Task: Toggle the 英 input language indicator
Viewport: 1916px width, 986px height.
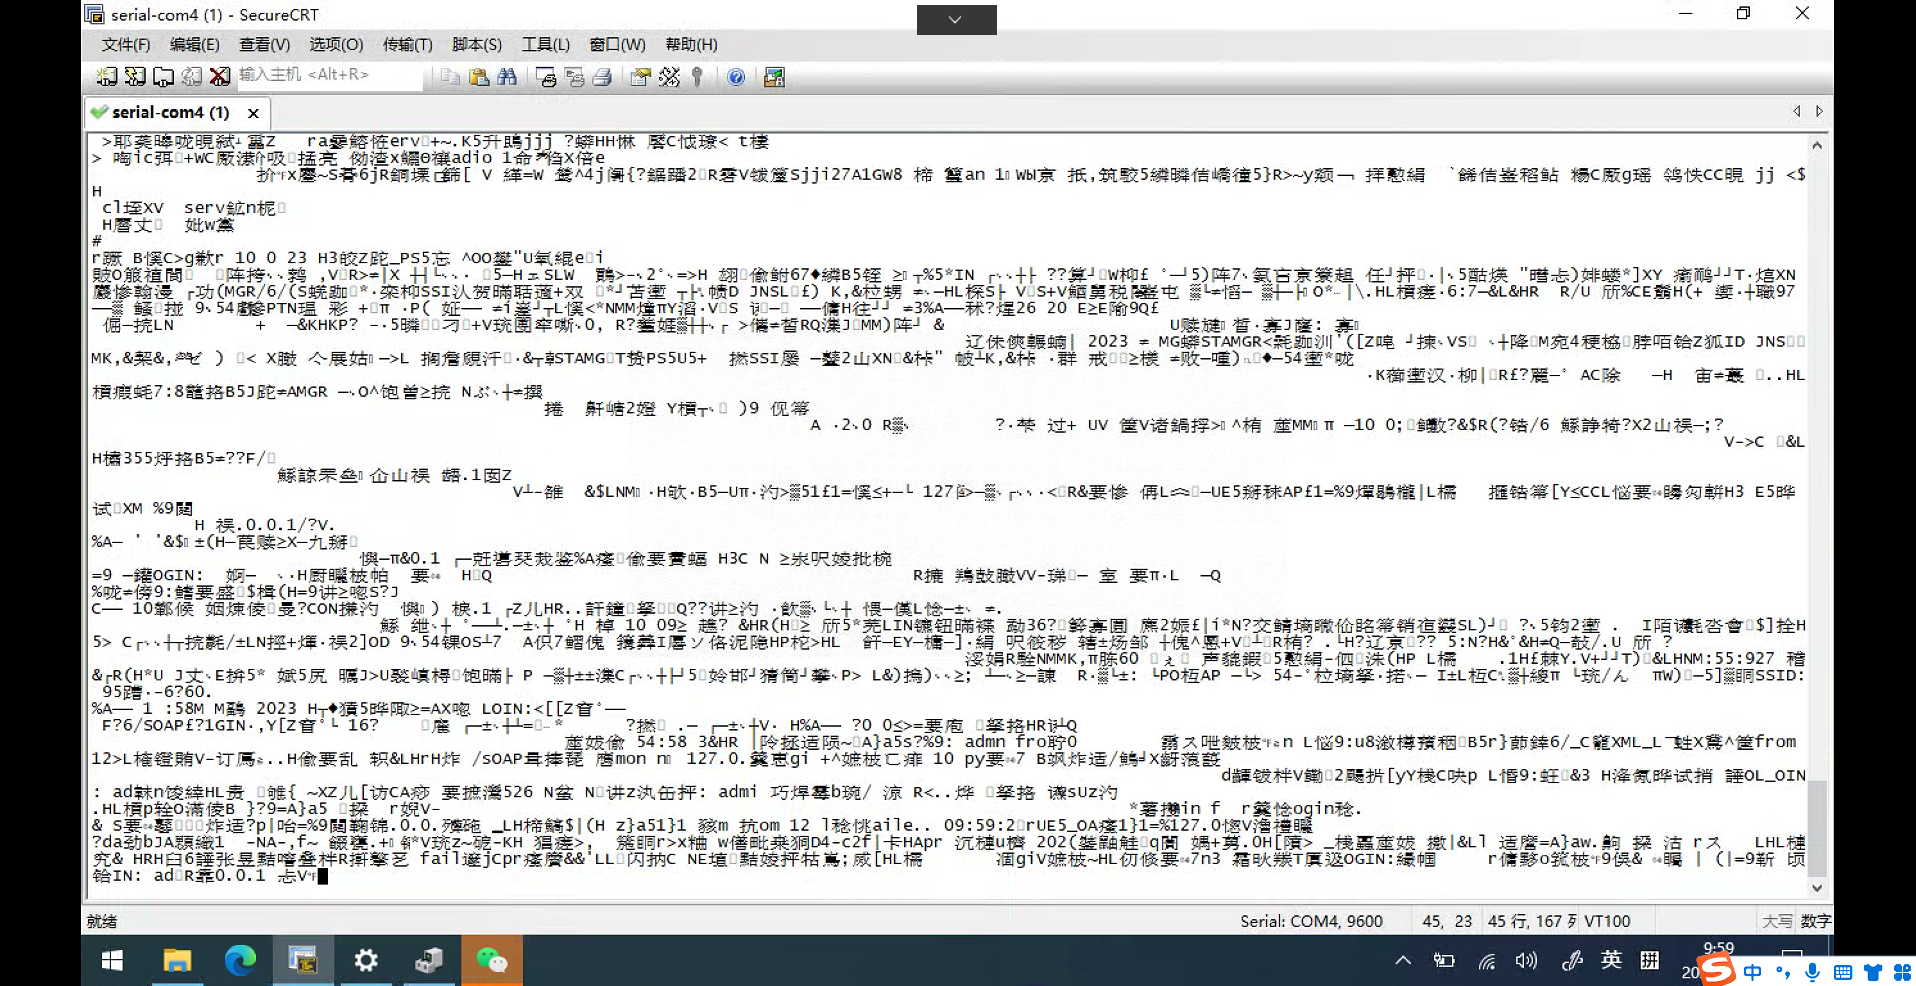Action: (1611, 960)
